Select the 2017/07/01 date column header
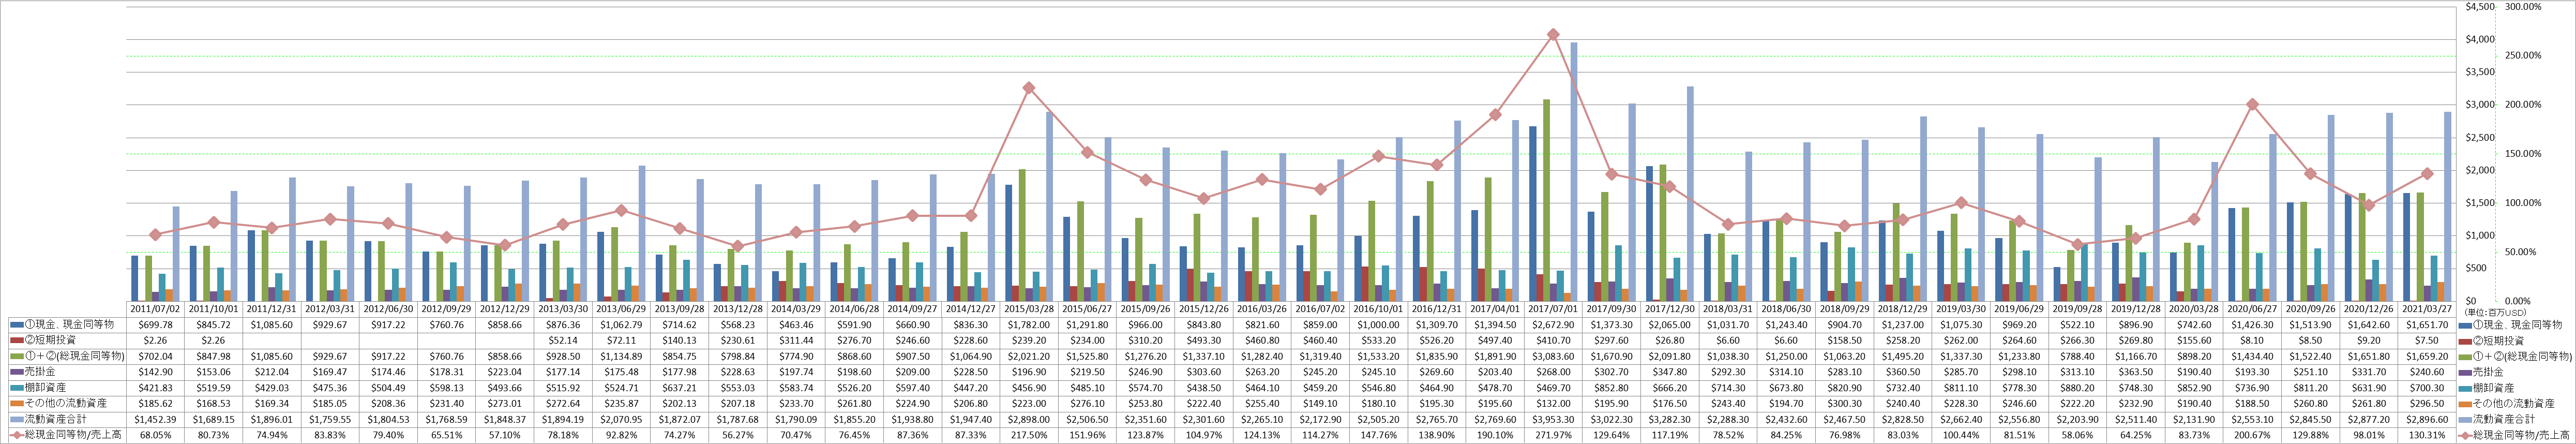2576x444 pixels. coord(1553,310)
